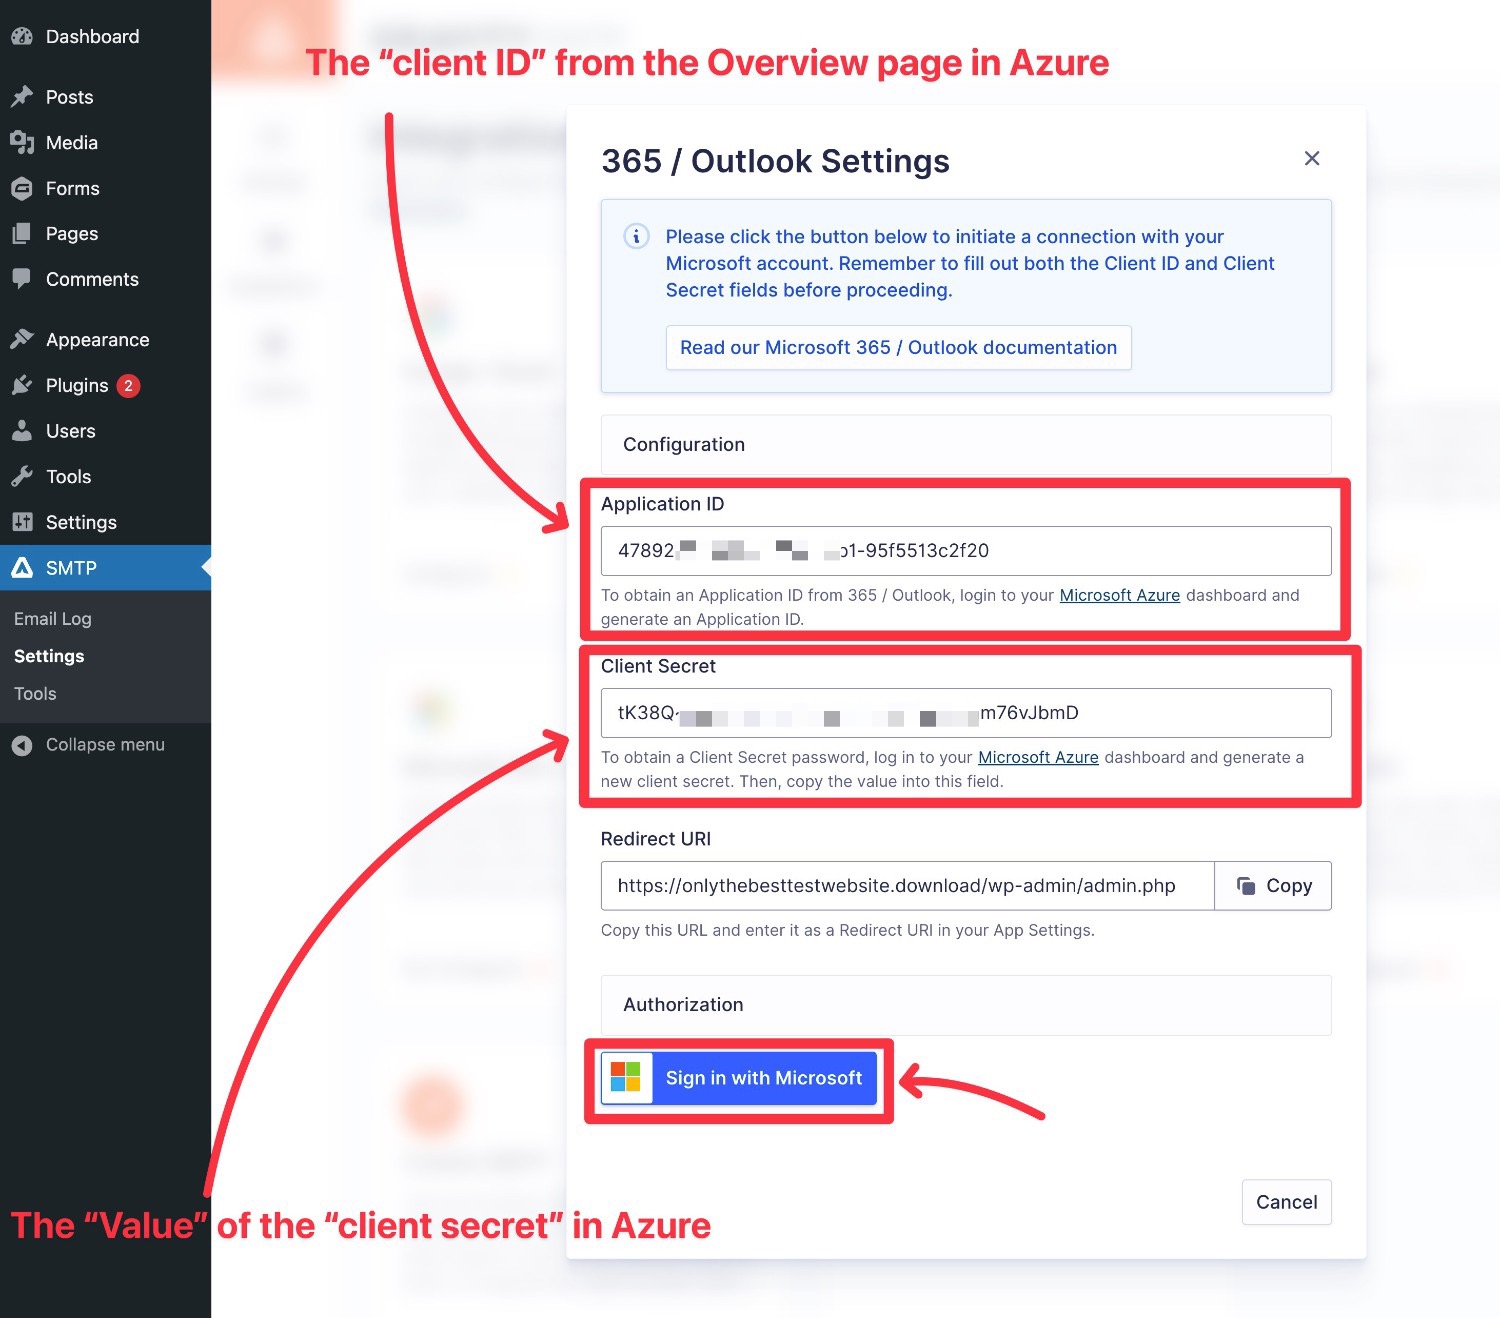Click the Plugins plug icon
Screen dimensions: 1500x1318
coord(22,386)
